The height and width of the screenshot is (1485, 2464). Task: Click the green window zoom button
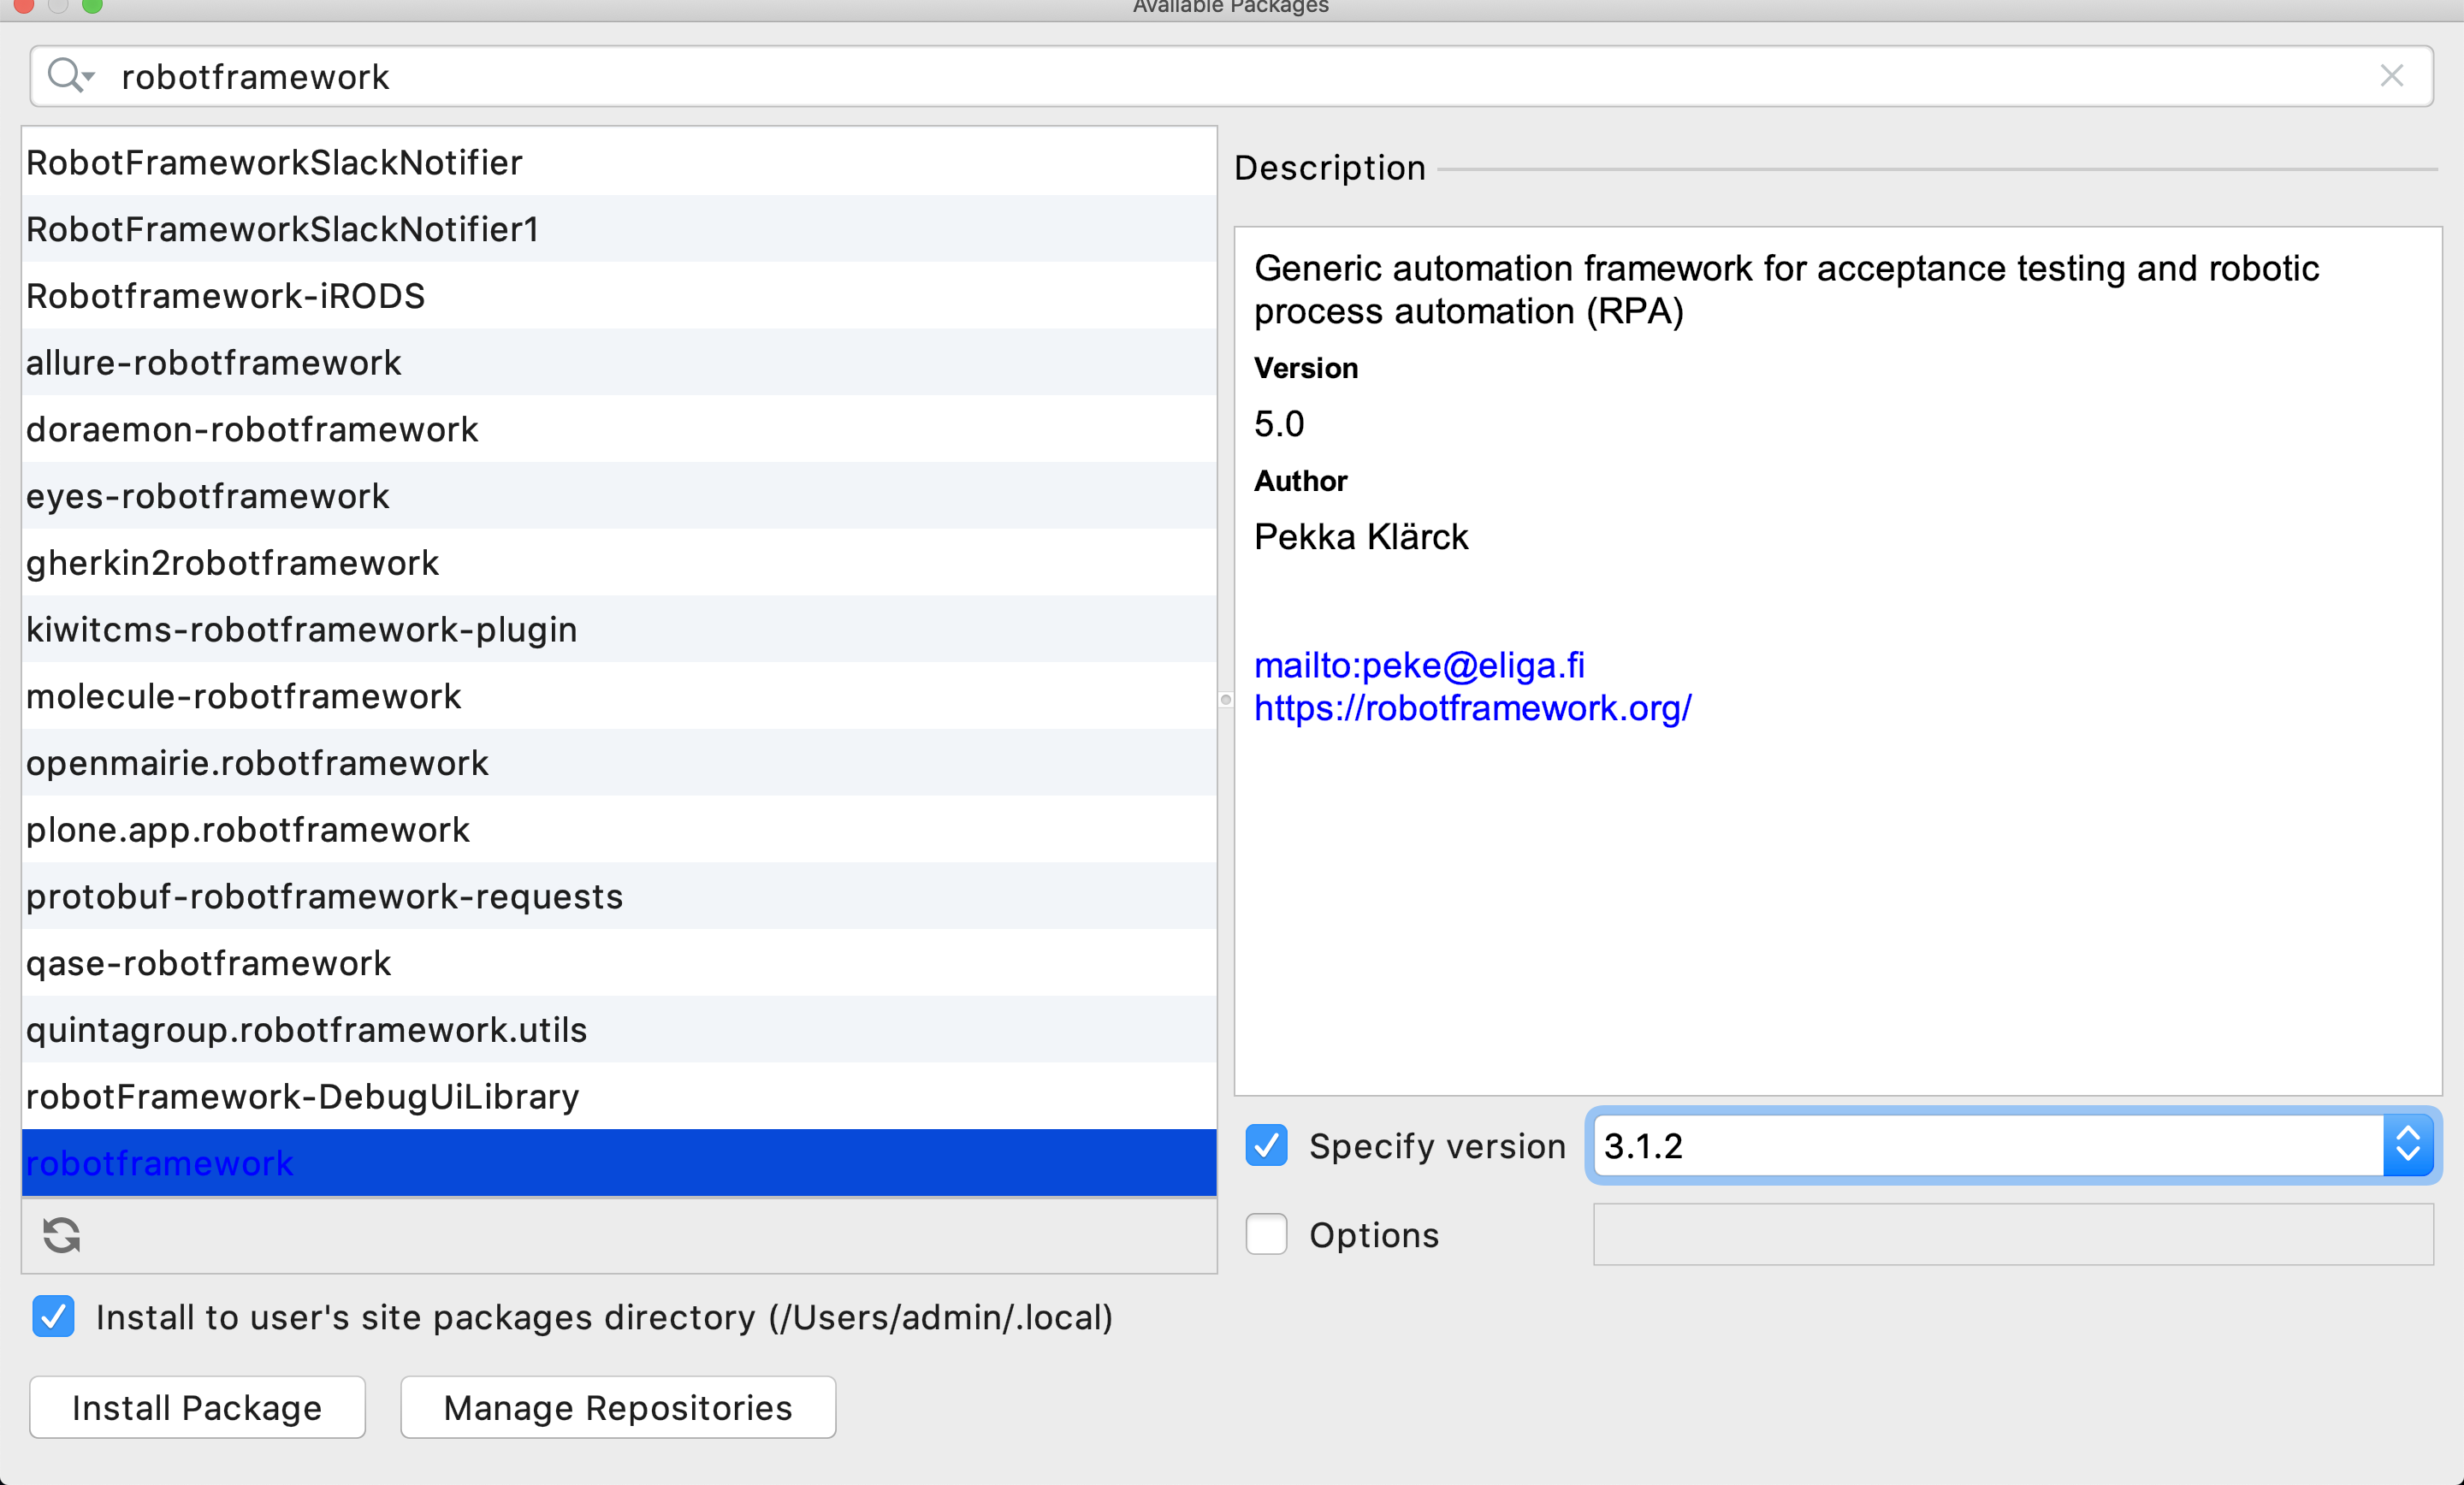click(92, 5)
